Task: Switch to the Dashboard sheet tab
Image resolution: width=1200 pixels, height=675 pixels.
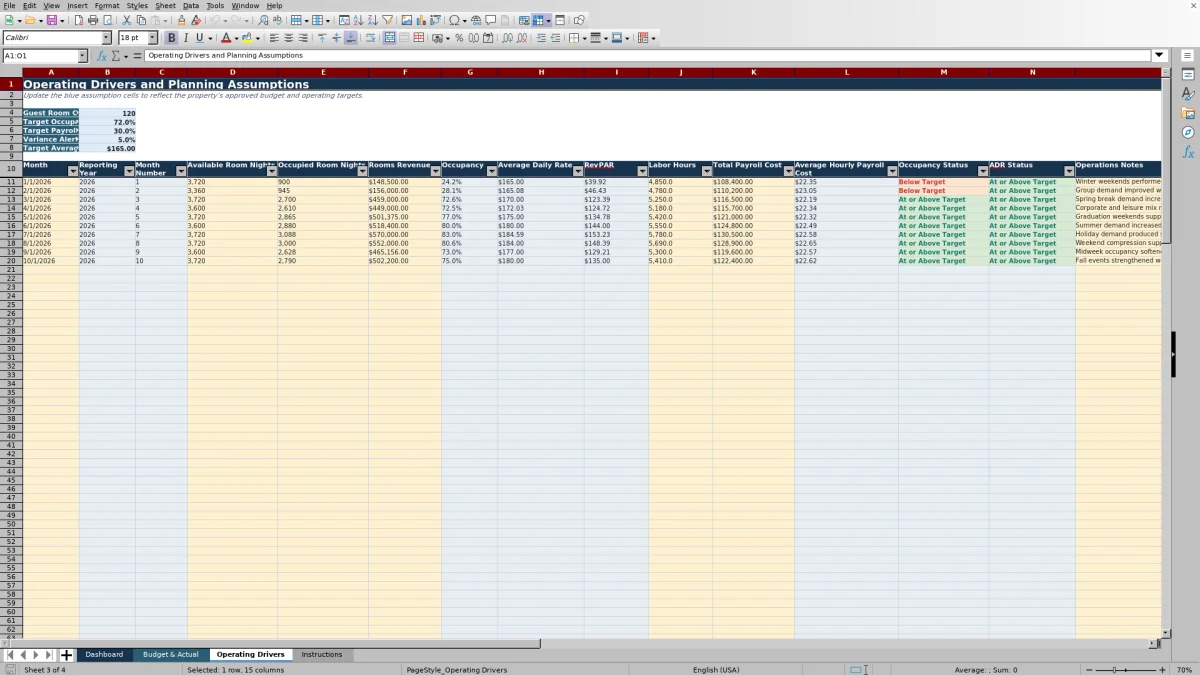Action: click(104, 655)
